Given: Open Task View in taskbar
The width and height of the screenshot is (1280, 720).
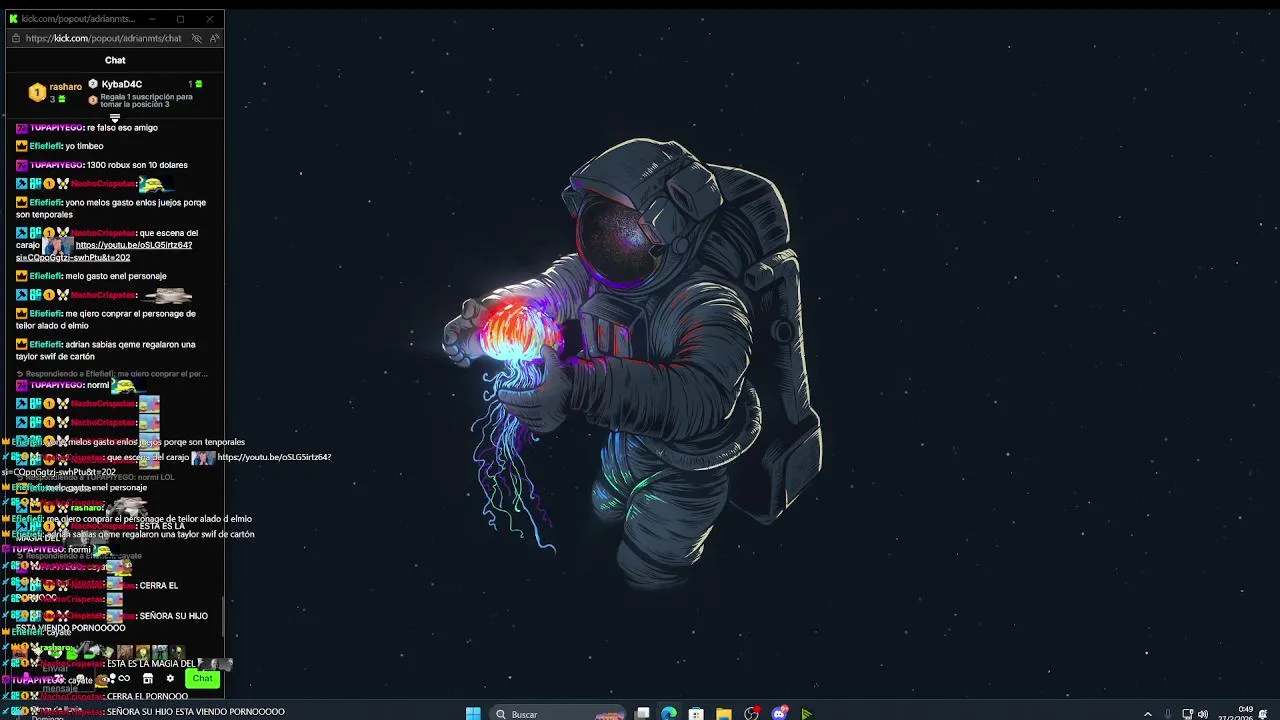Looking at the screenshot, I should click(x=642, y=713).
